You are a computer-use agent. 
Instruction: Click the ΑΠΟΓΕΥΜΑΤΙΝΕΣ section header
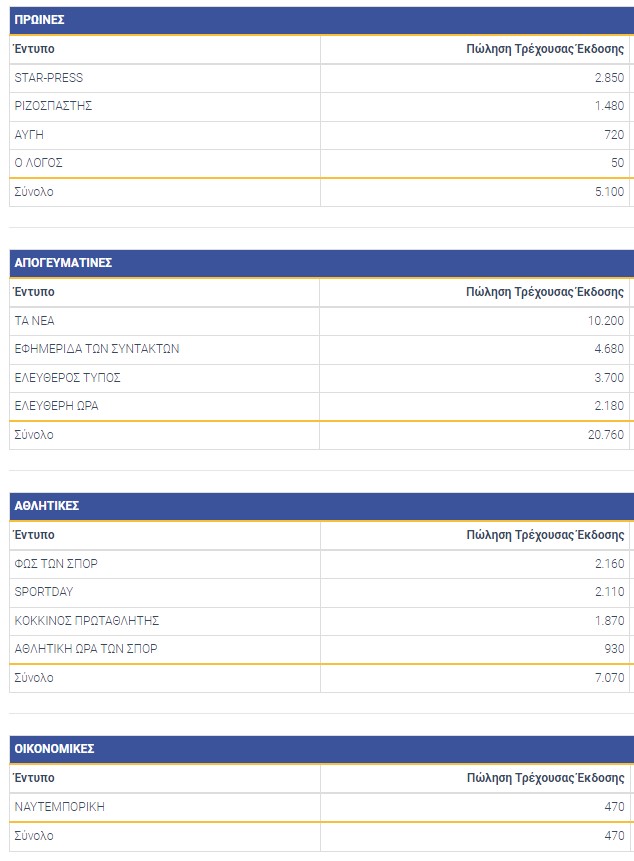point(63,263)
